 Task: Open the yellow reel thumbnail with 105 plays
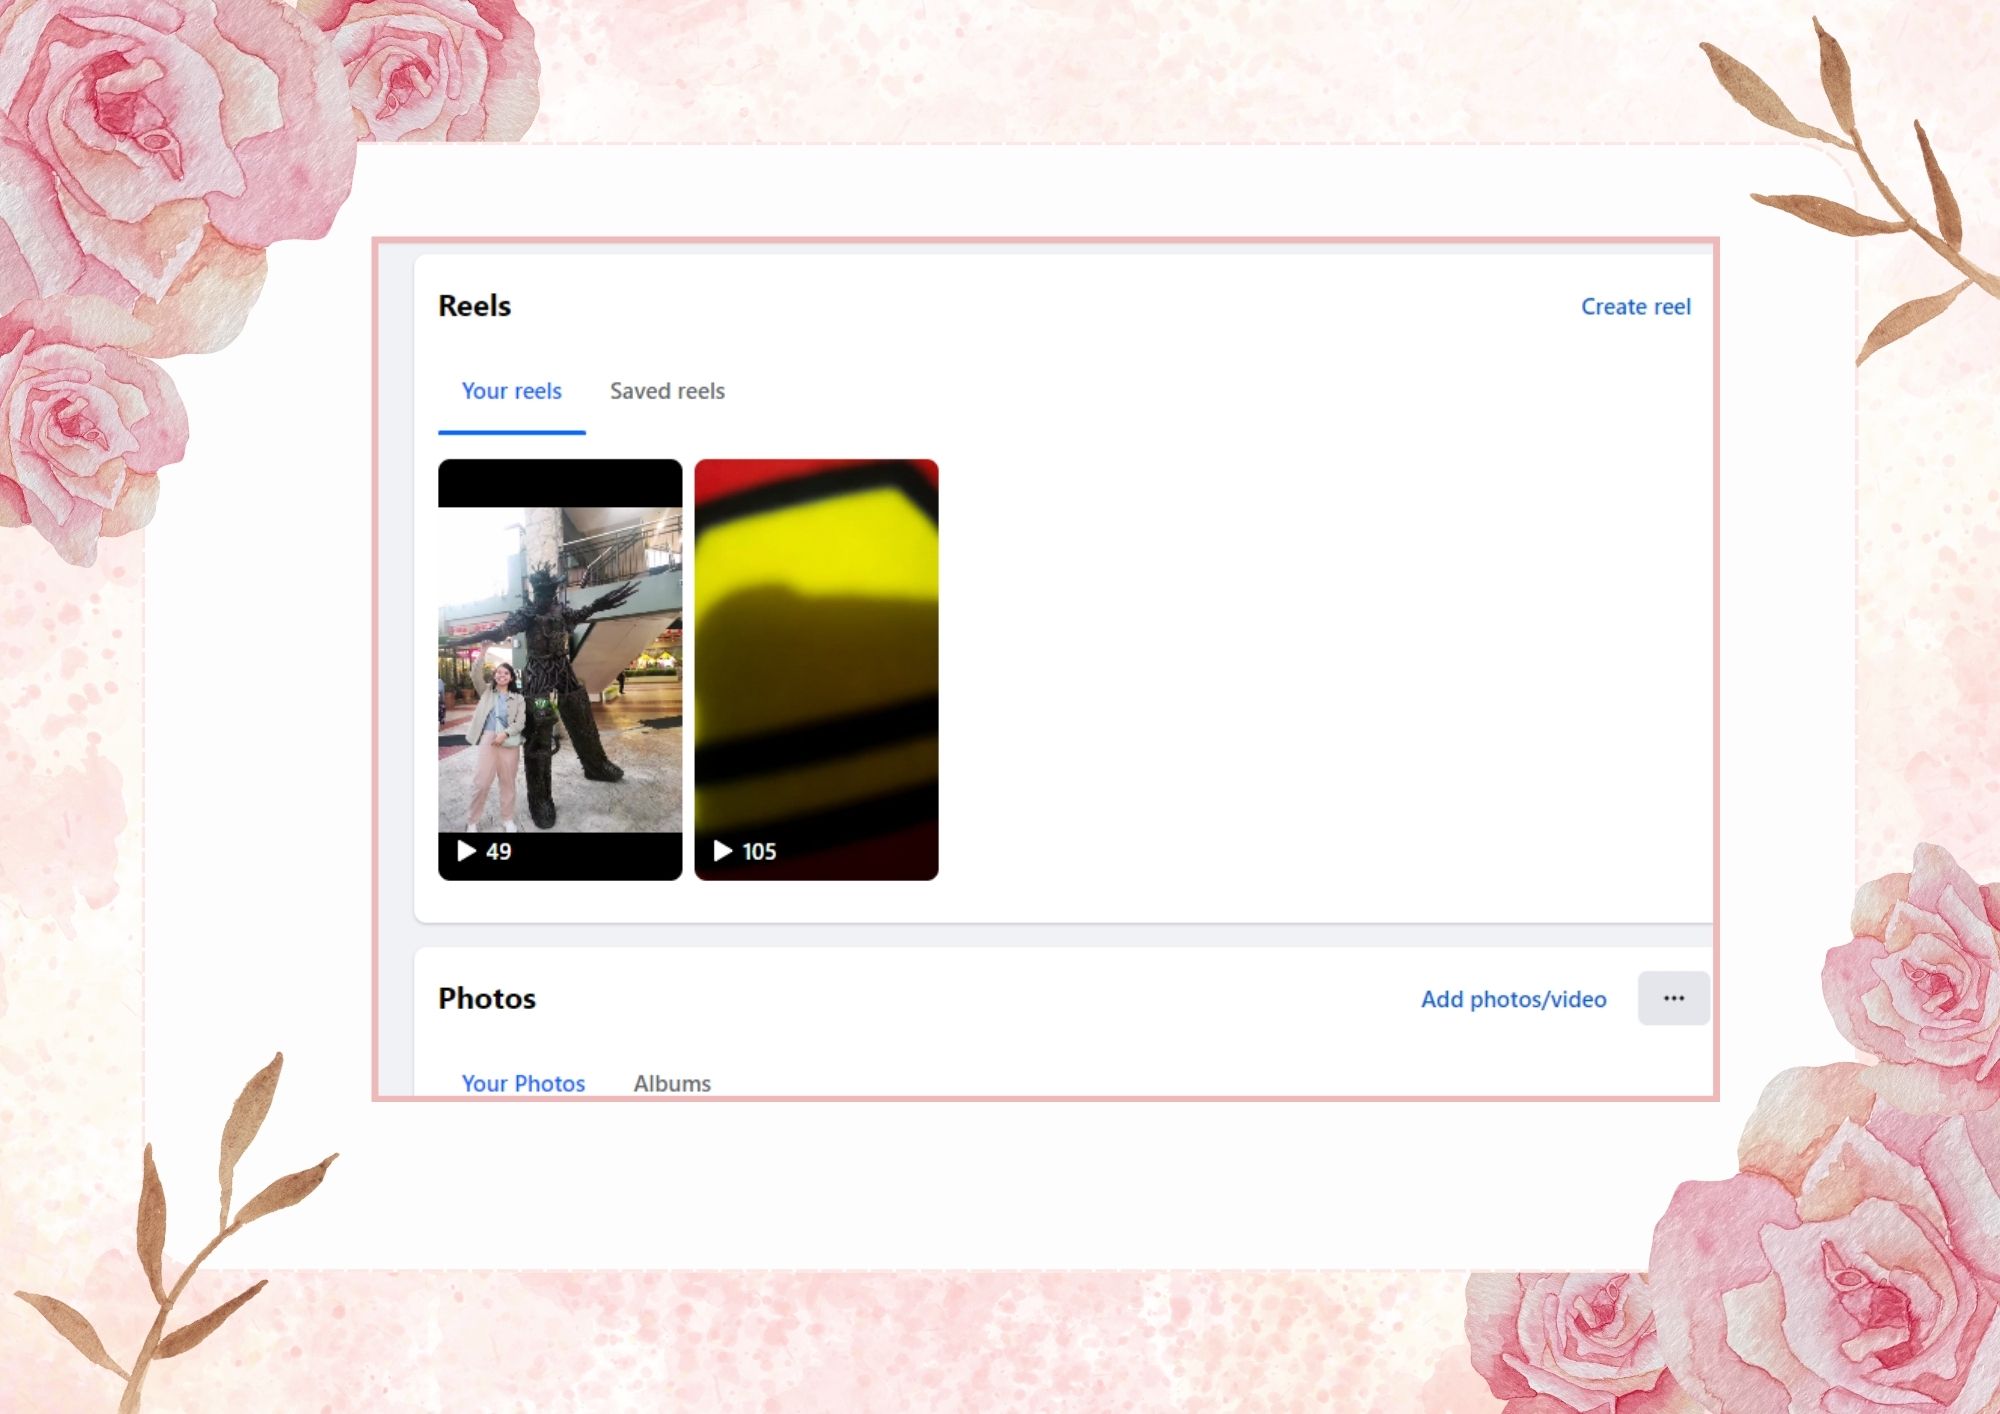[x=816, y=669]
